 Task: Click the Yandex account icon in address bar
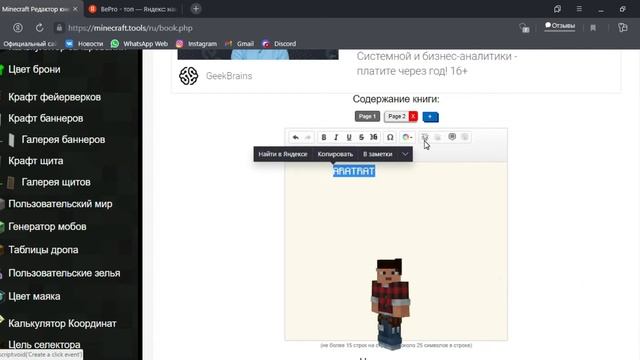pyautogui.click(x=18, y=28)
